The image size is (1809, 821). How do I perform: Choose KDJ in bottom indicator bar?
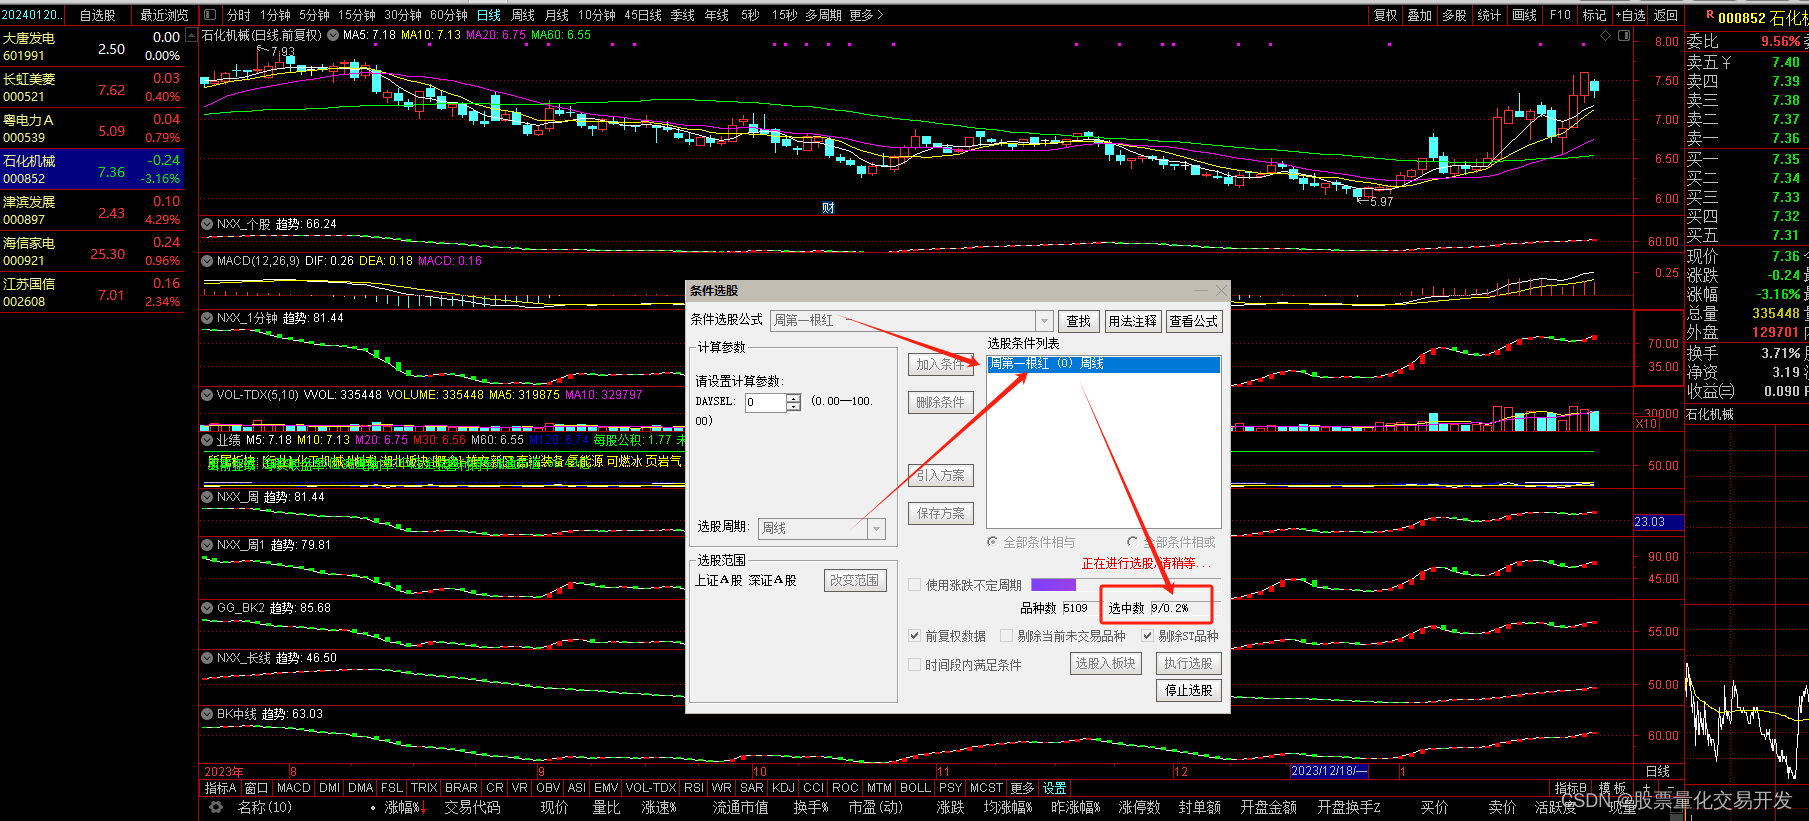point(783,788)
